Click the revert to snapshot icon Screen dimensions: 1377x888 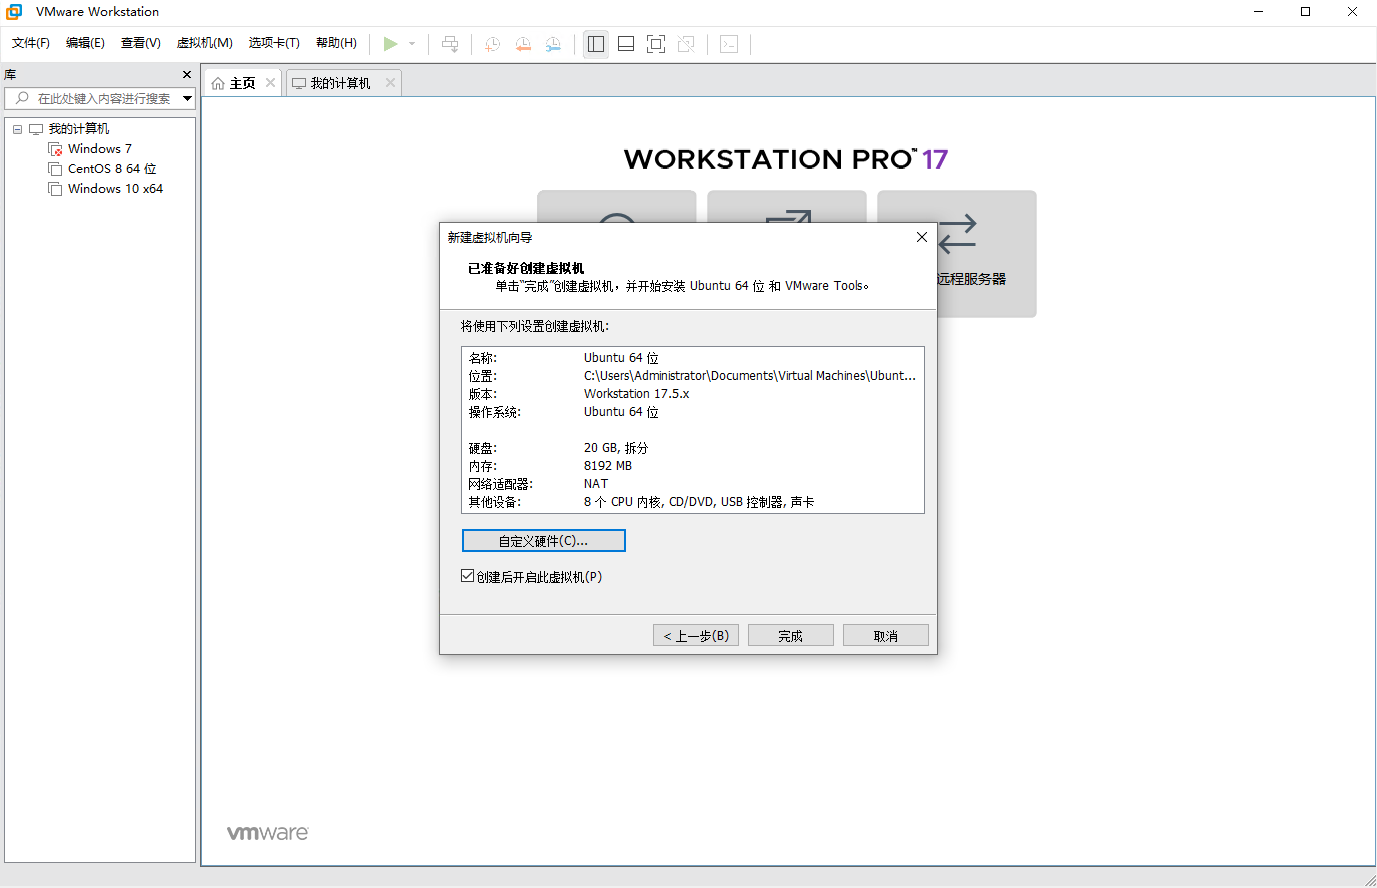pyautogui.click(x=523, y=44)
